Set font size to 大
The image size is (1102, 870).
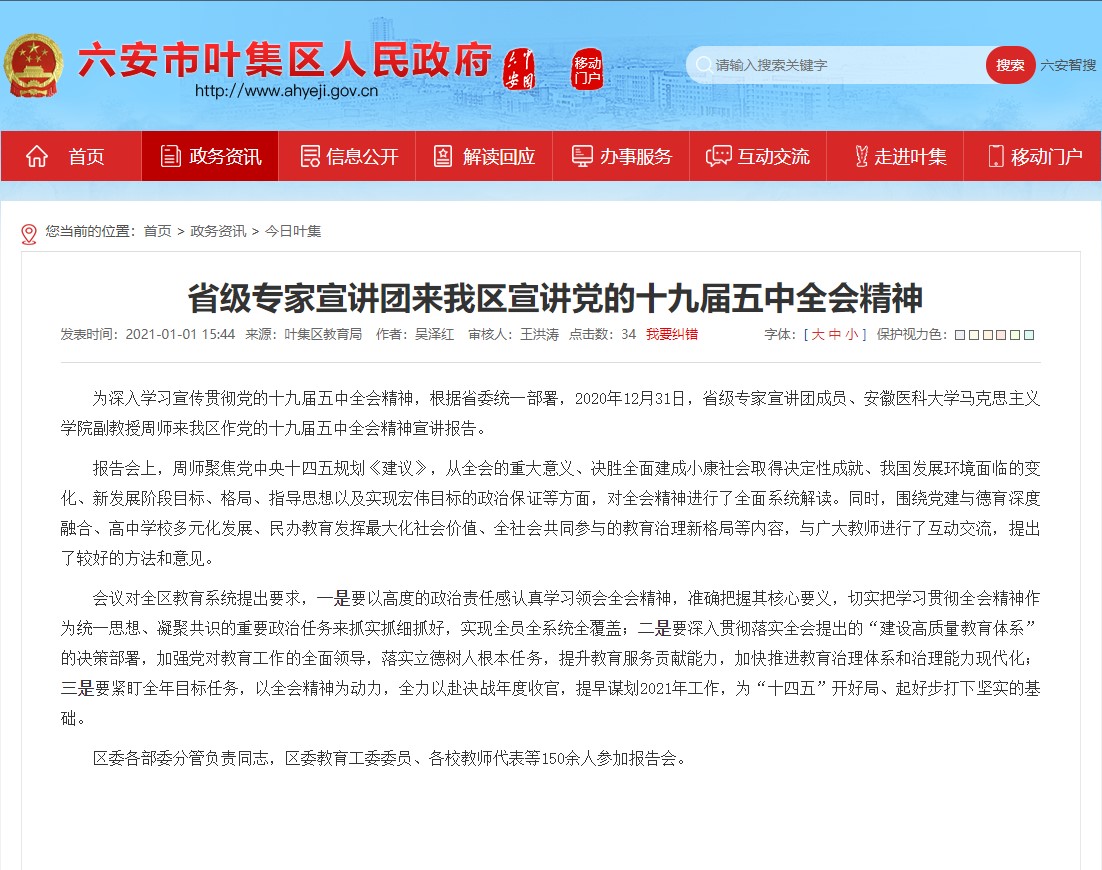click(x=817, y=334)
